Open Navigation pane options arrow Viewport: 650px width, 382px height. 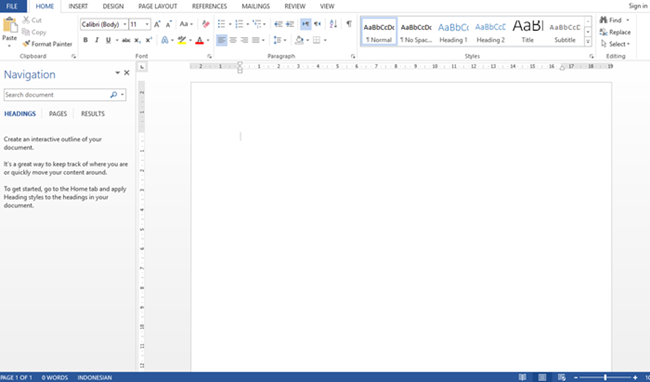[117, 73]
